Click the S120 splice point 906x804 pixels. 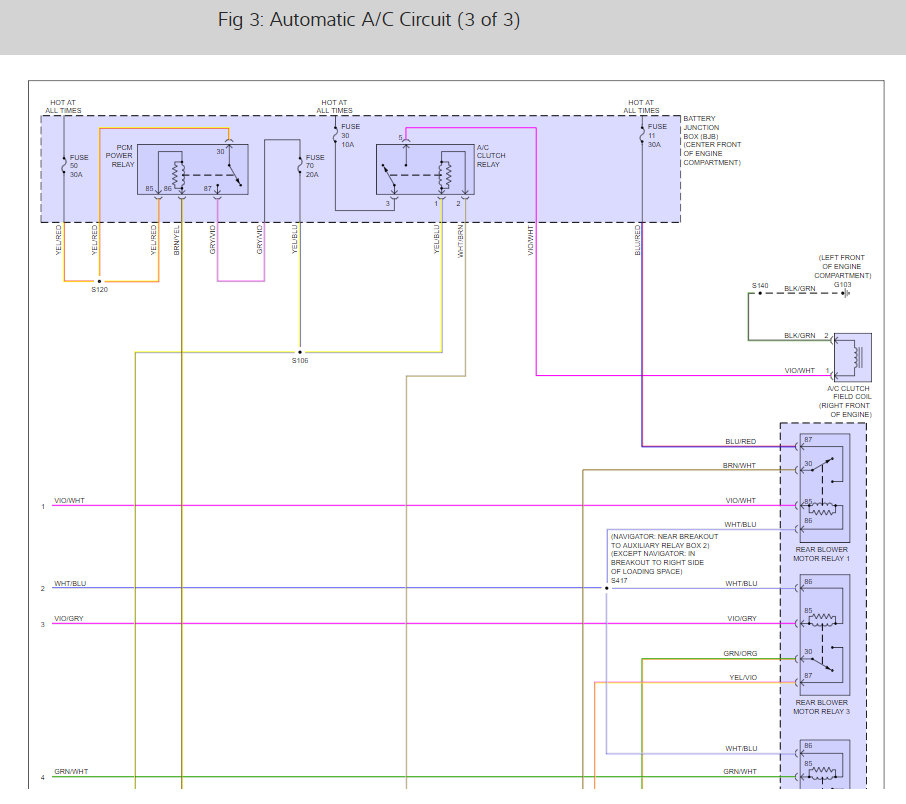click(x=99, y=282)
